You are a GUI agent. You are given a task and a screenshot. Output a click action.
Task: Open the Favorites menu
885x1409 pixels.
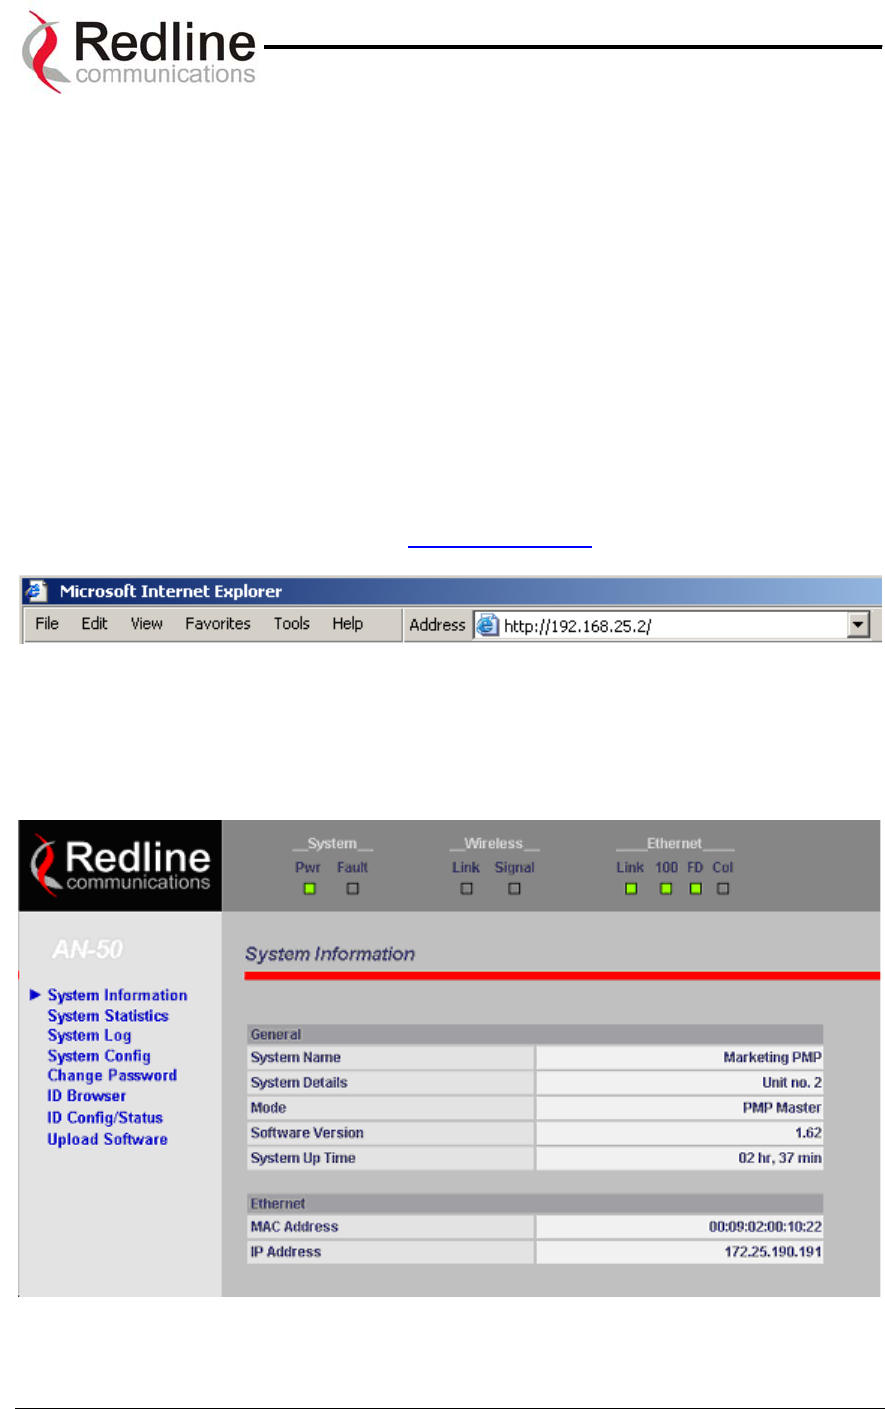218,624
